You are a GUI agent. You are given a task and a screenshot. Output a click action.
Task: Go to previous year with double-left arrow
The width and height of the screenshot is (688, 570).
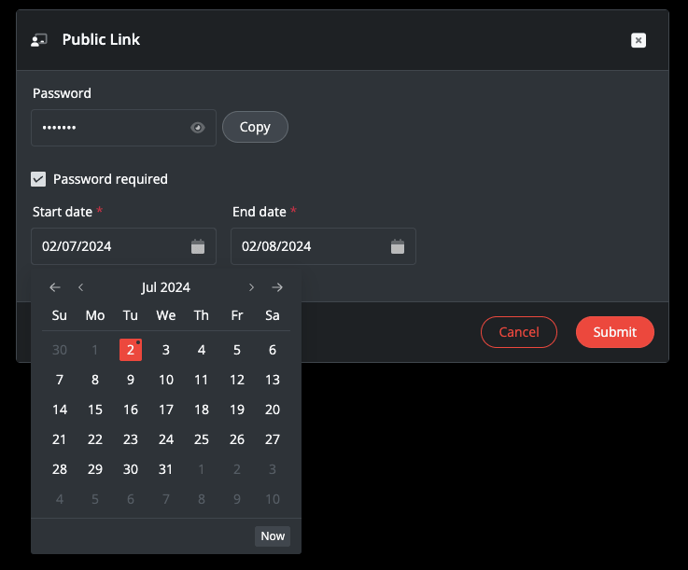[55, 287]
